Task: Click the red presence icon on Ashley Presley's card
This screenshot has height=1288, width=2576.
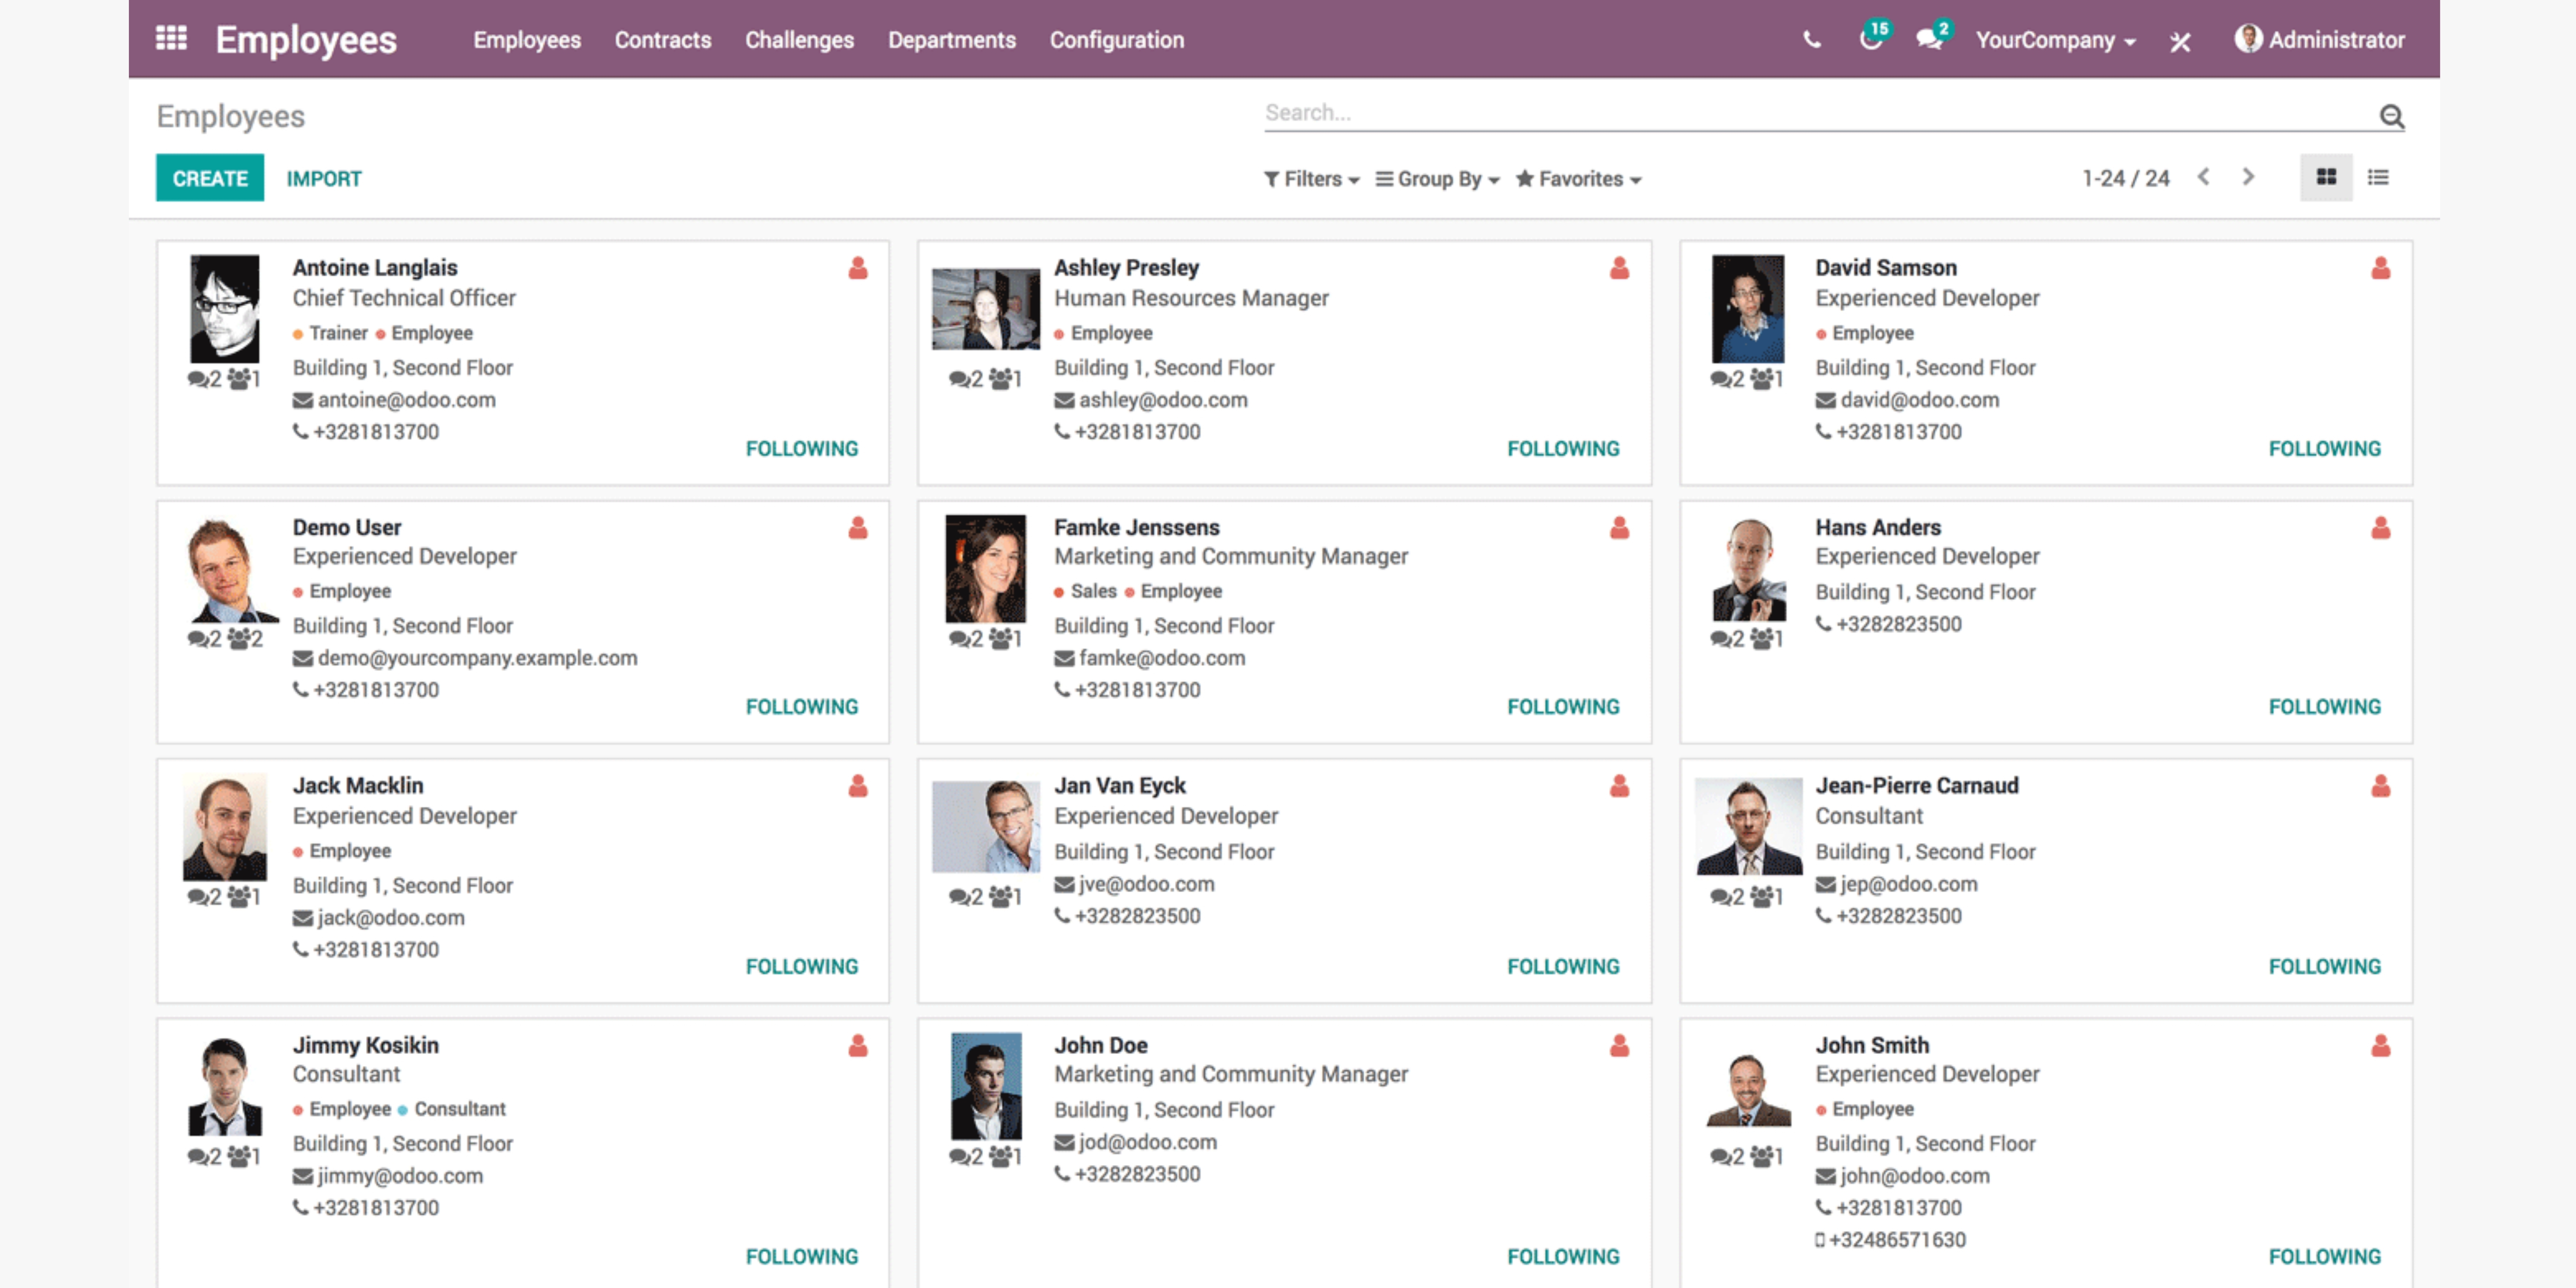Action: click(1619, 268)
